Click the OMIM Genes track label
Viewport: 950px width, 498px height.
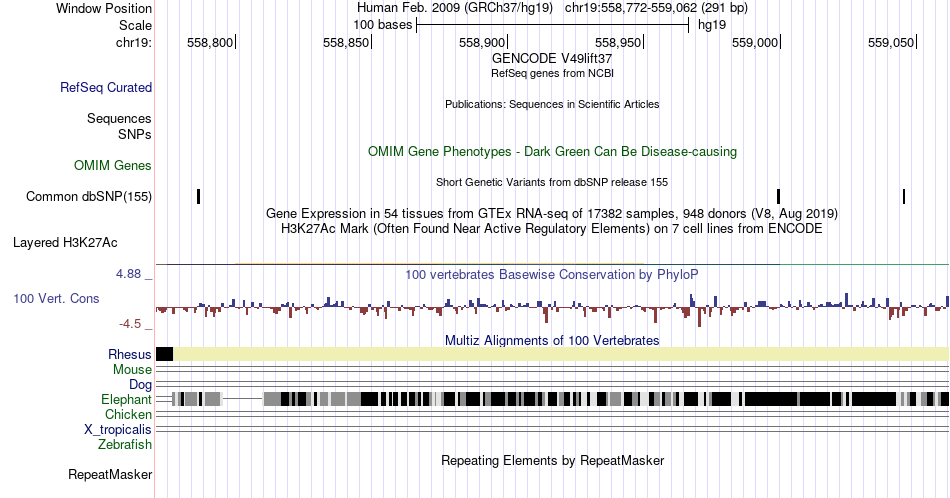click(x=113, y=165)
